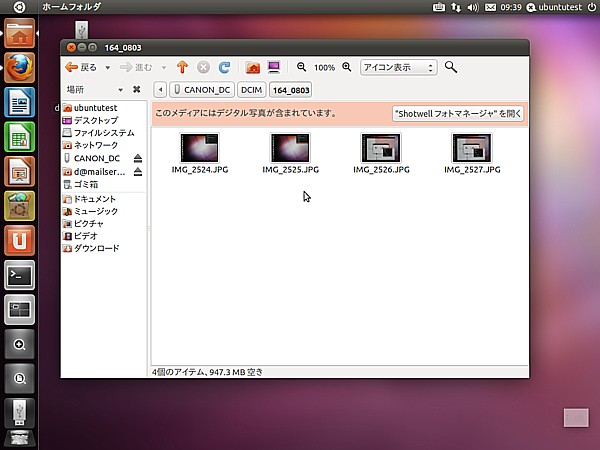Select ネットワーク in the sidebar
The width and height of the screenshot is (600, 450).
(x=104, y=145)
